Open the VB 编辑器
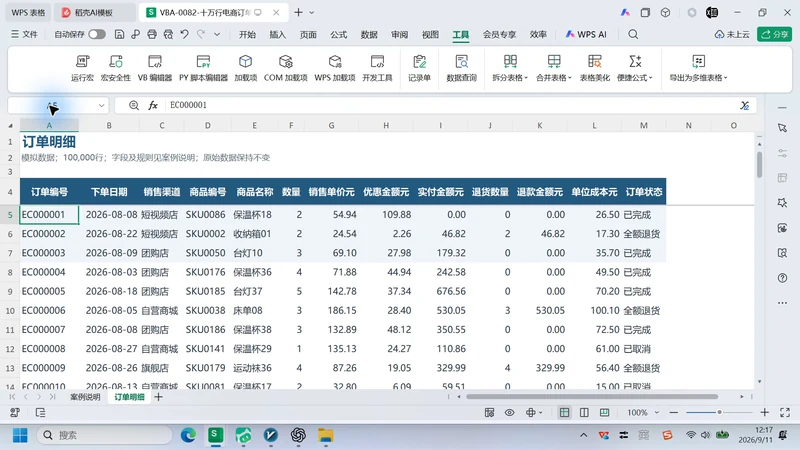Image resolution: width=800 pixels, height=450 pixels. 155,68
